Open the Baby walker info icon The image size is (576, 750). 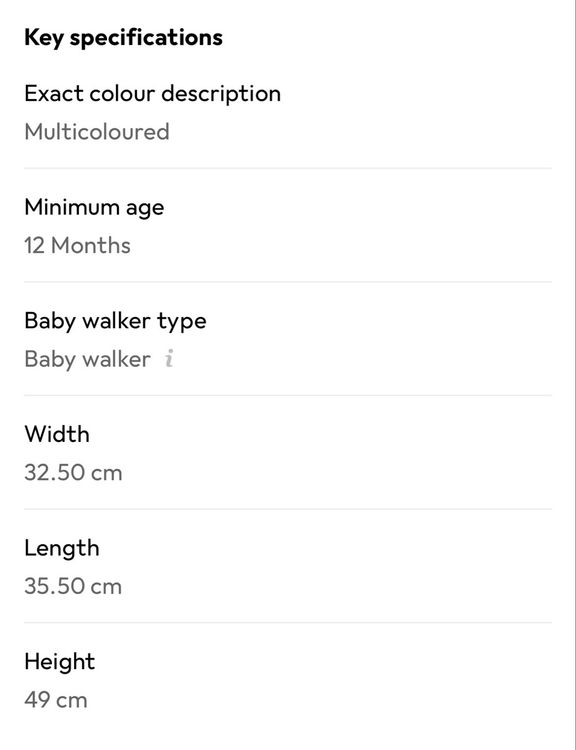pyautogui.click(x=169, y=358)
